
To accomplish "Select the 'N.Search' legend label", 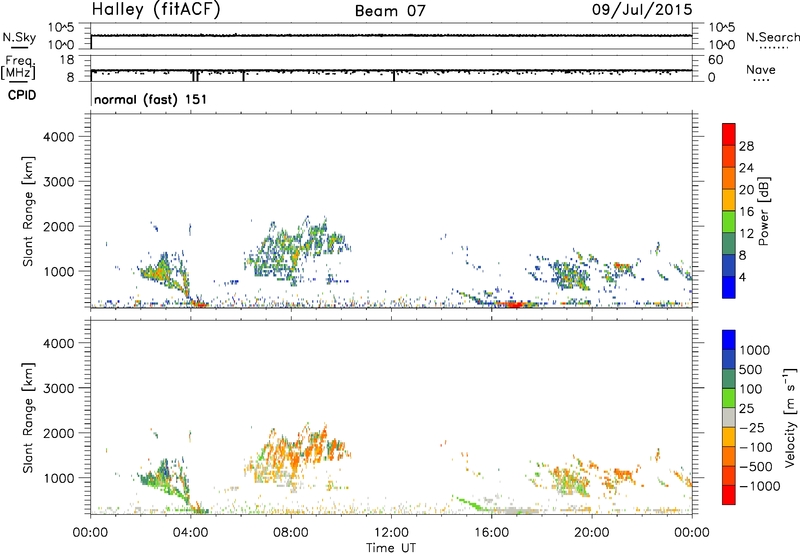I will (x=772, y=37).
